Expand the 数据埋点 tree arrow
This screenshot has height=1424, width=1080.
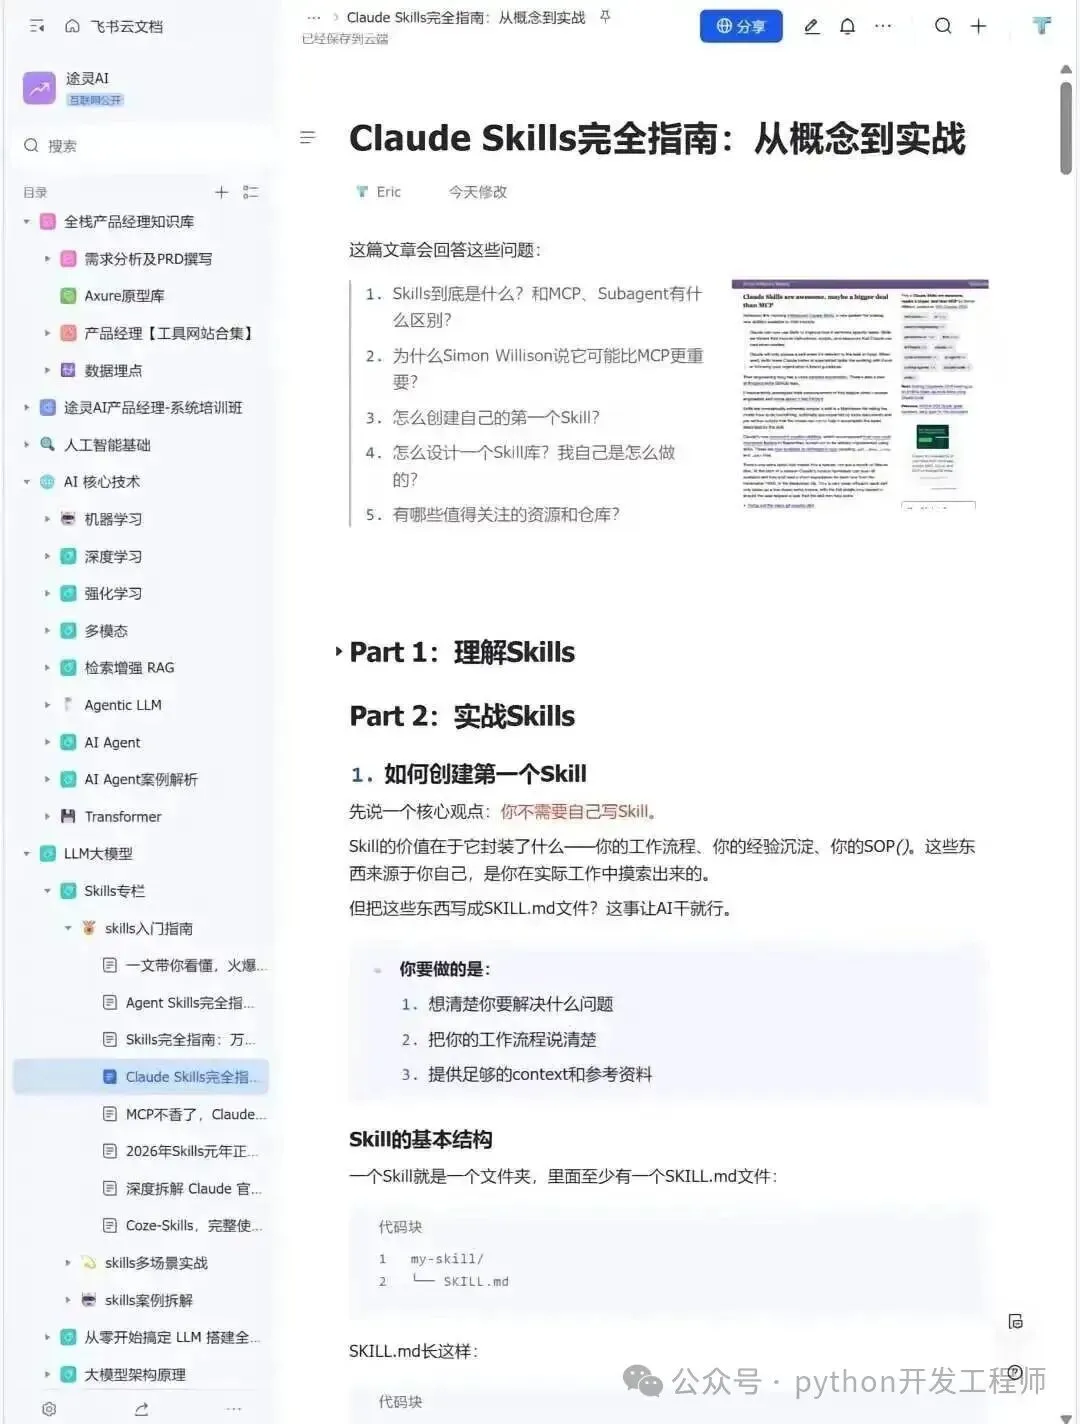pyautogui.click(x=47, y=370)
